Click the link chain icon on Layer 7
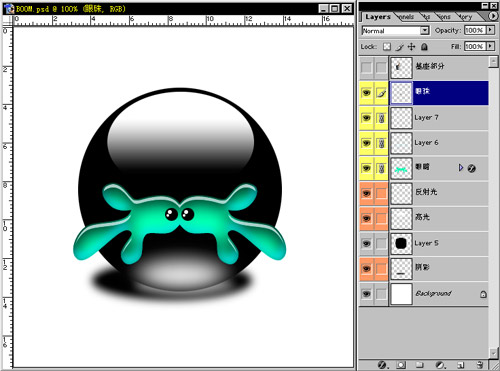This screenshot has width=500, height=371. pos(381,118)
